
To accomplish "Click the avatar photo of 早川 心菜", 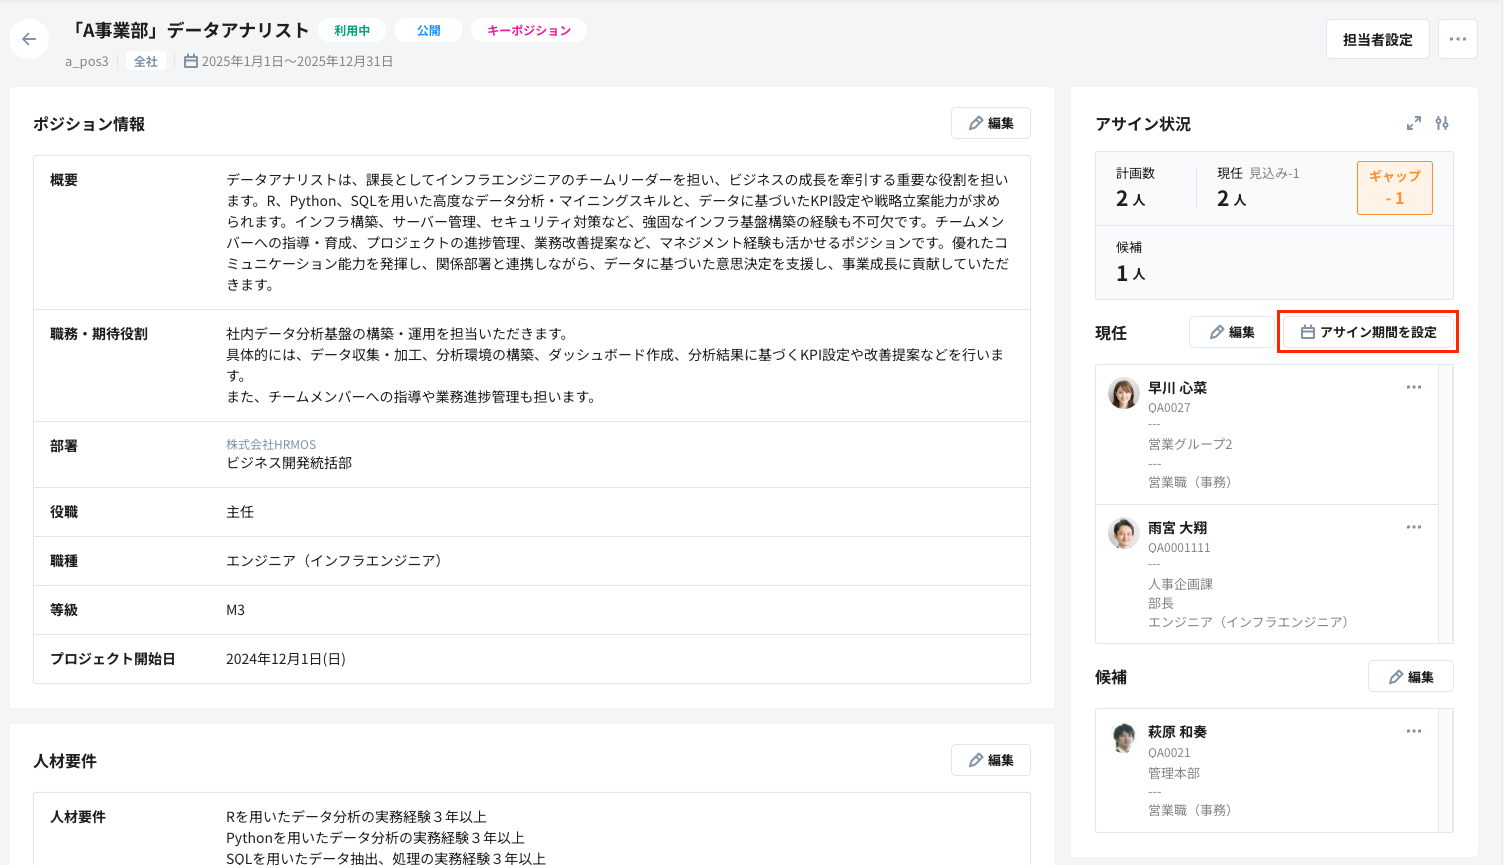I will [x=1123, y=394].
